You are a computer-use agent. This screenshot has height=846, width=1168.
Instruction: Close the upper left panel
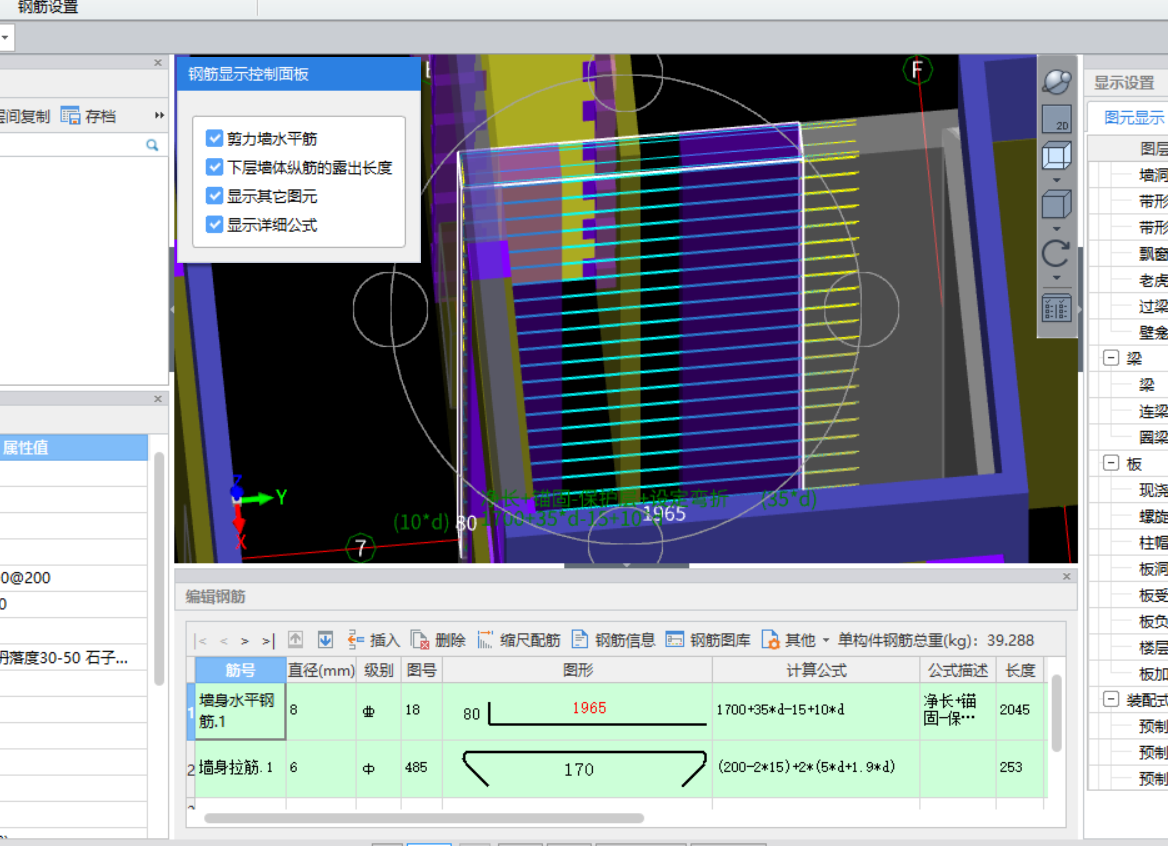coord(158,63)
